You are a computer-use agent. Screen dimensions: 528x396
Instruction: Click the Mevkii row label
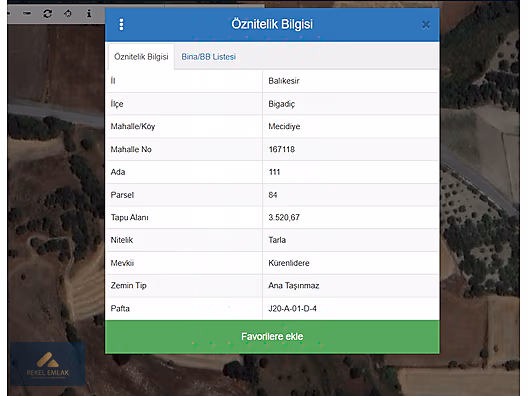(122, 263)
